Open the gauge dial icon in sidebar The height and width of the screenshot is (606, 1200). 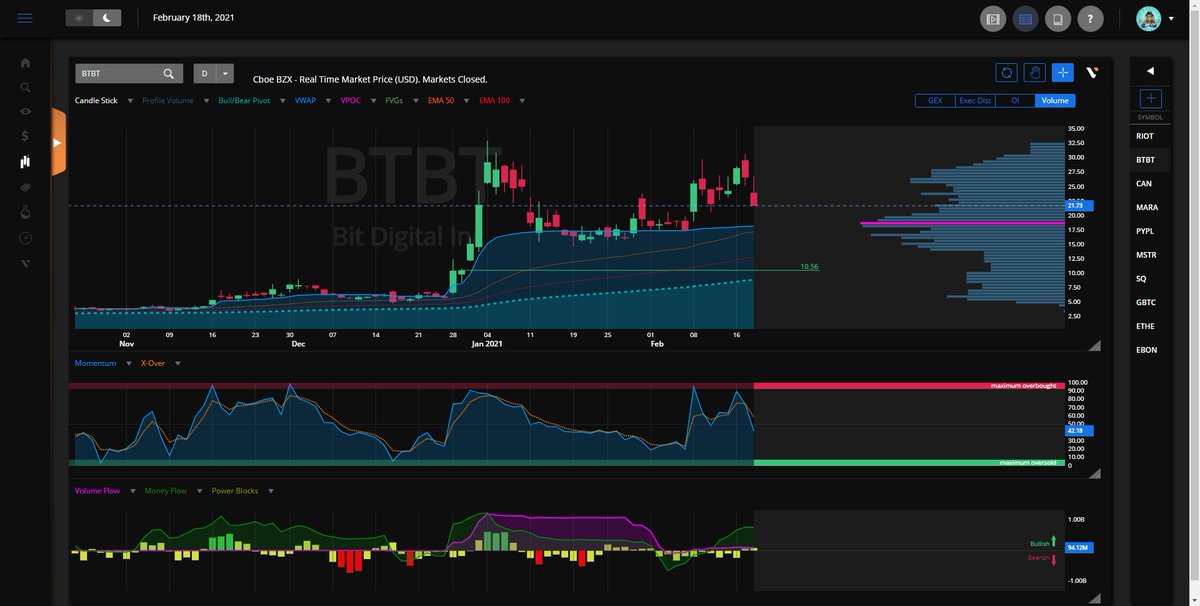pyautogui.click(x=25, y=238)
